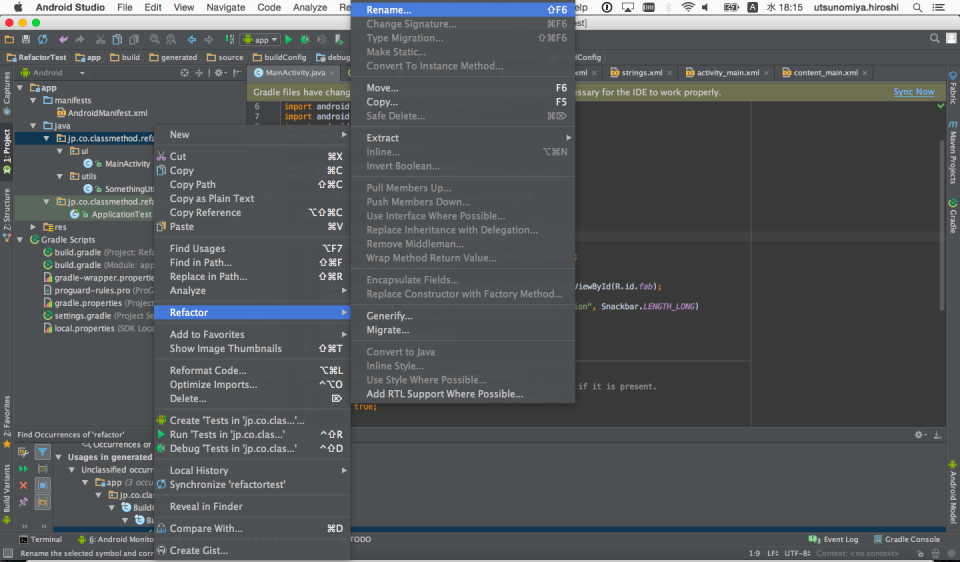Choose Find Usages in context menu
Viewport: 960px width, 562px height.
(252, 249)
